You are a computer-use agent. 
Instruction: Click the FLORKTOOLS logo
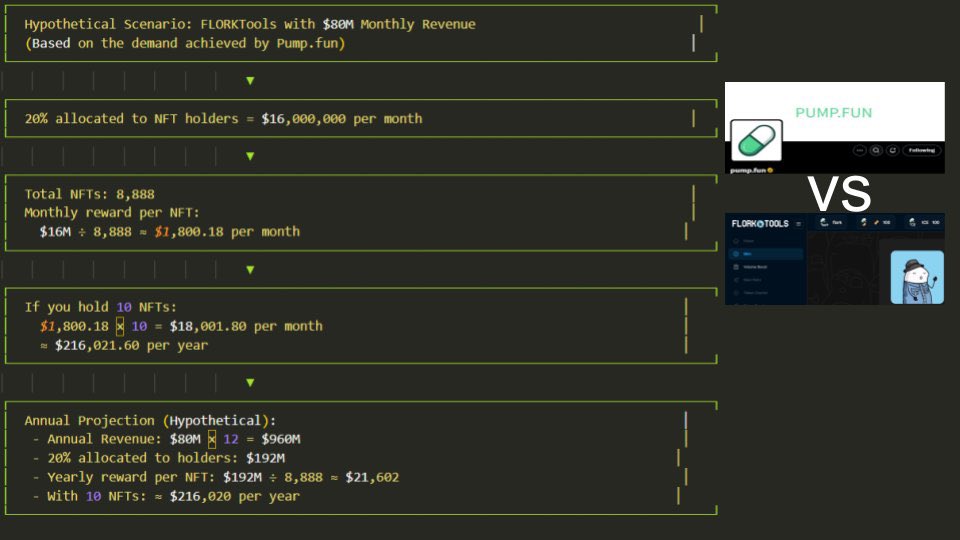(x=760, y=223)
